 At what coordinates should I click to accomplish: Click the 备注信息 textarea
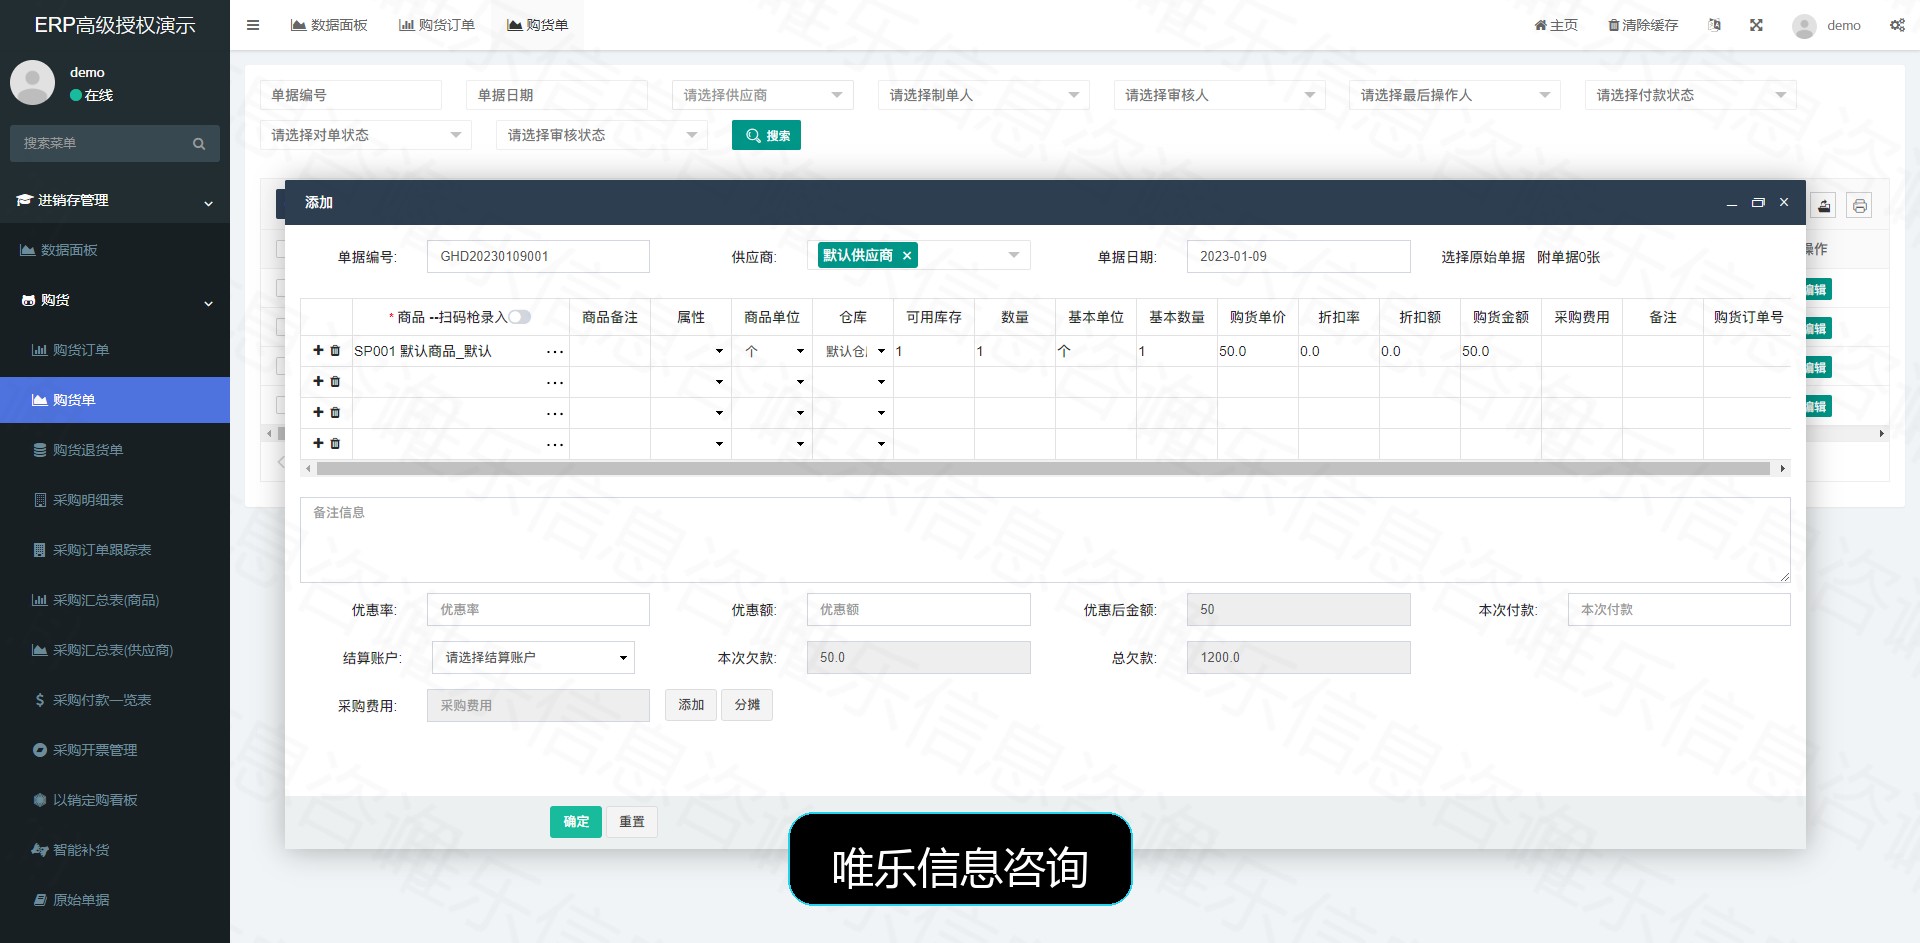pyautogui.click(x=1045, y=540)
